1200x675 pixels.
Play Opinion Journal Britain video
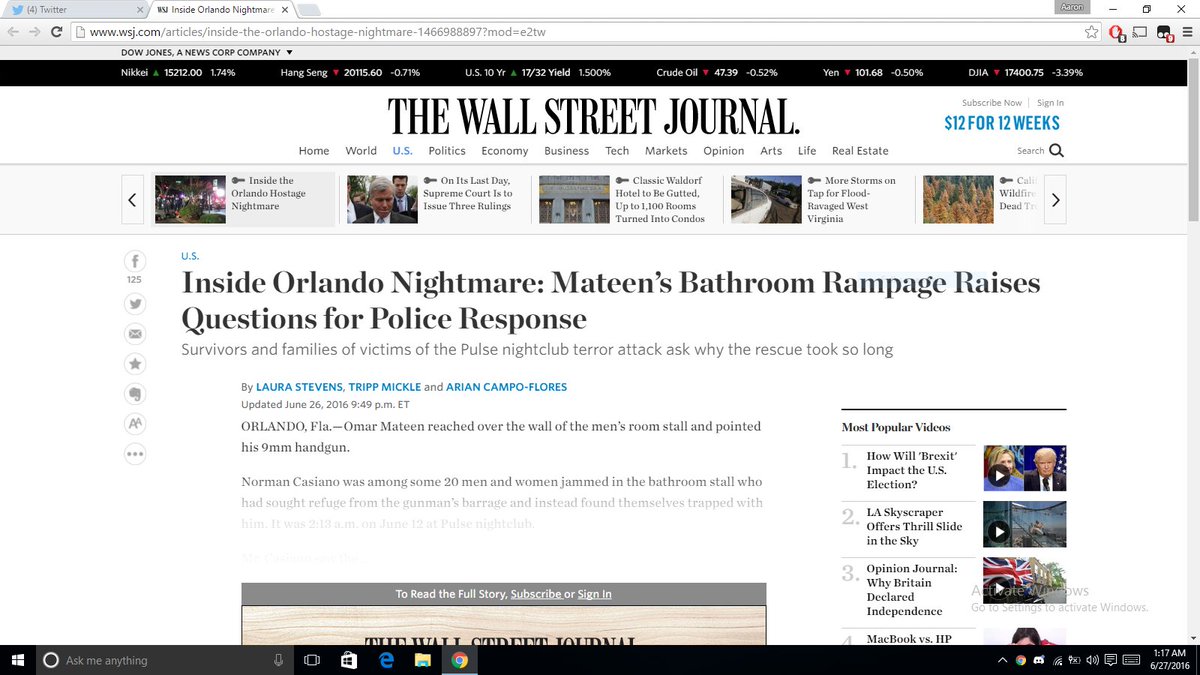[1025, 580]
